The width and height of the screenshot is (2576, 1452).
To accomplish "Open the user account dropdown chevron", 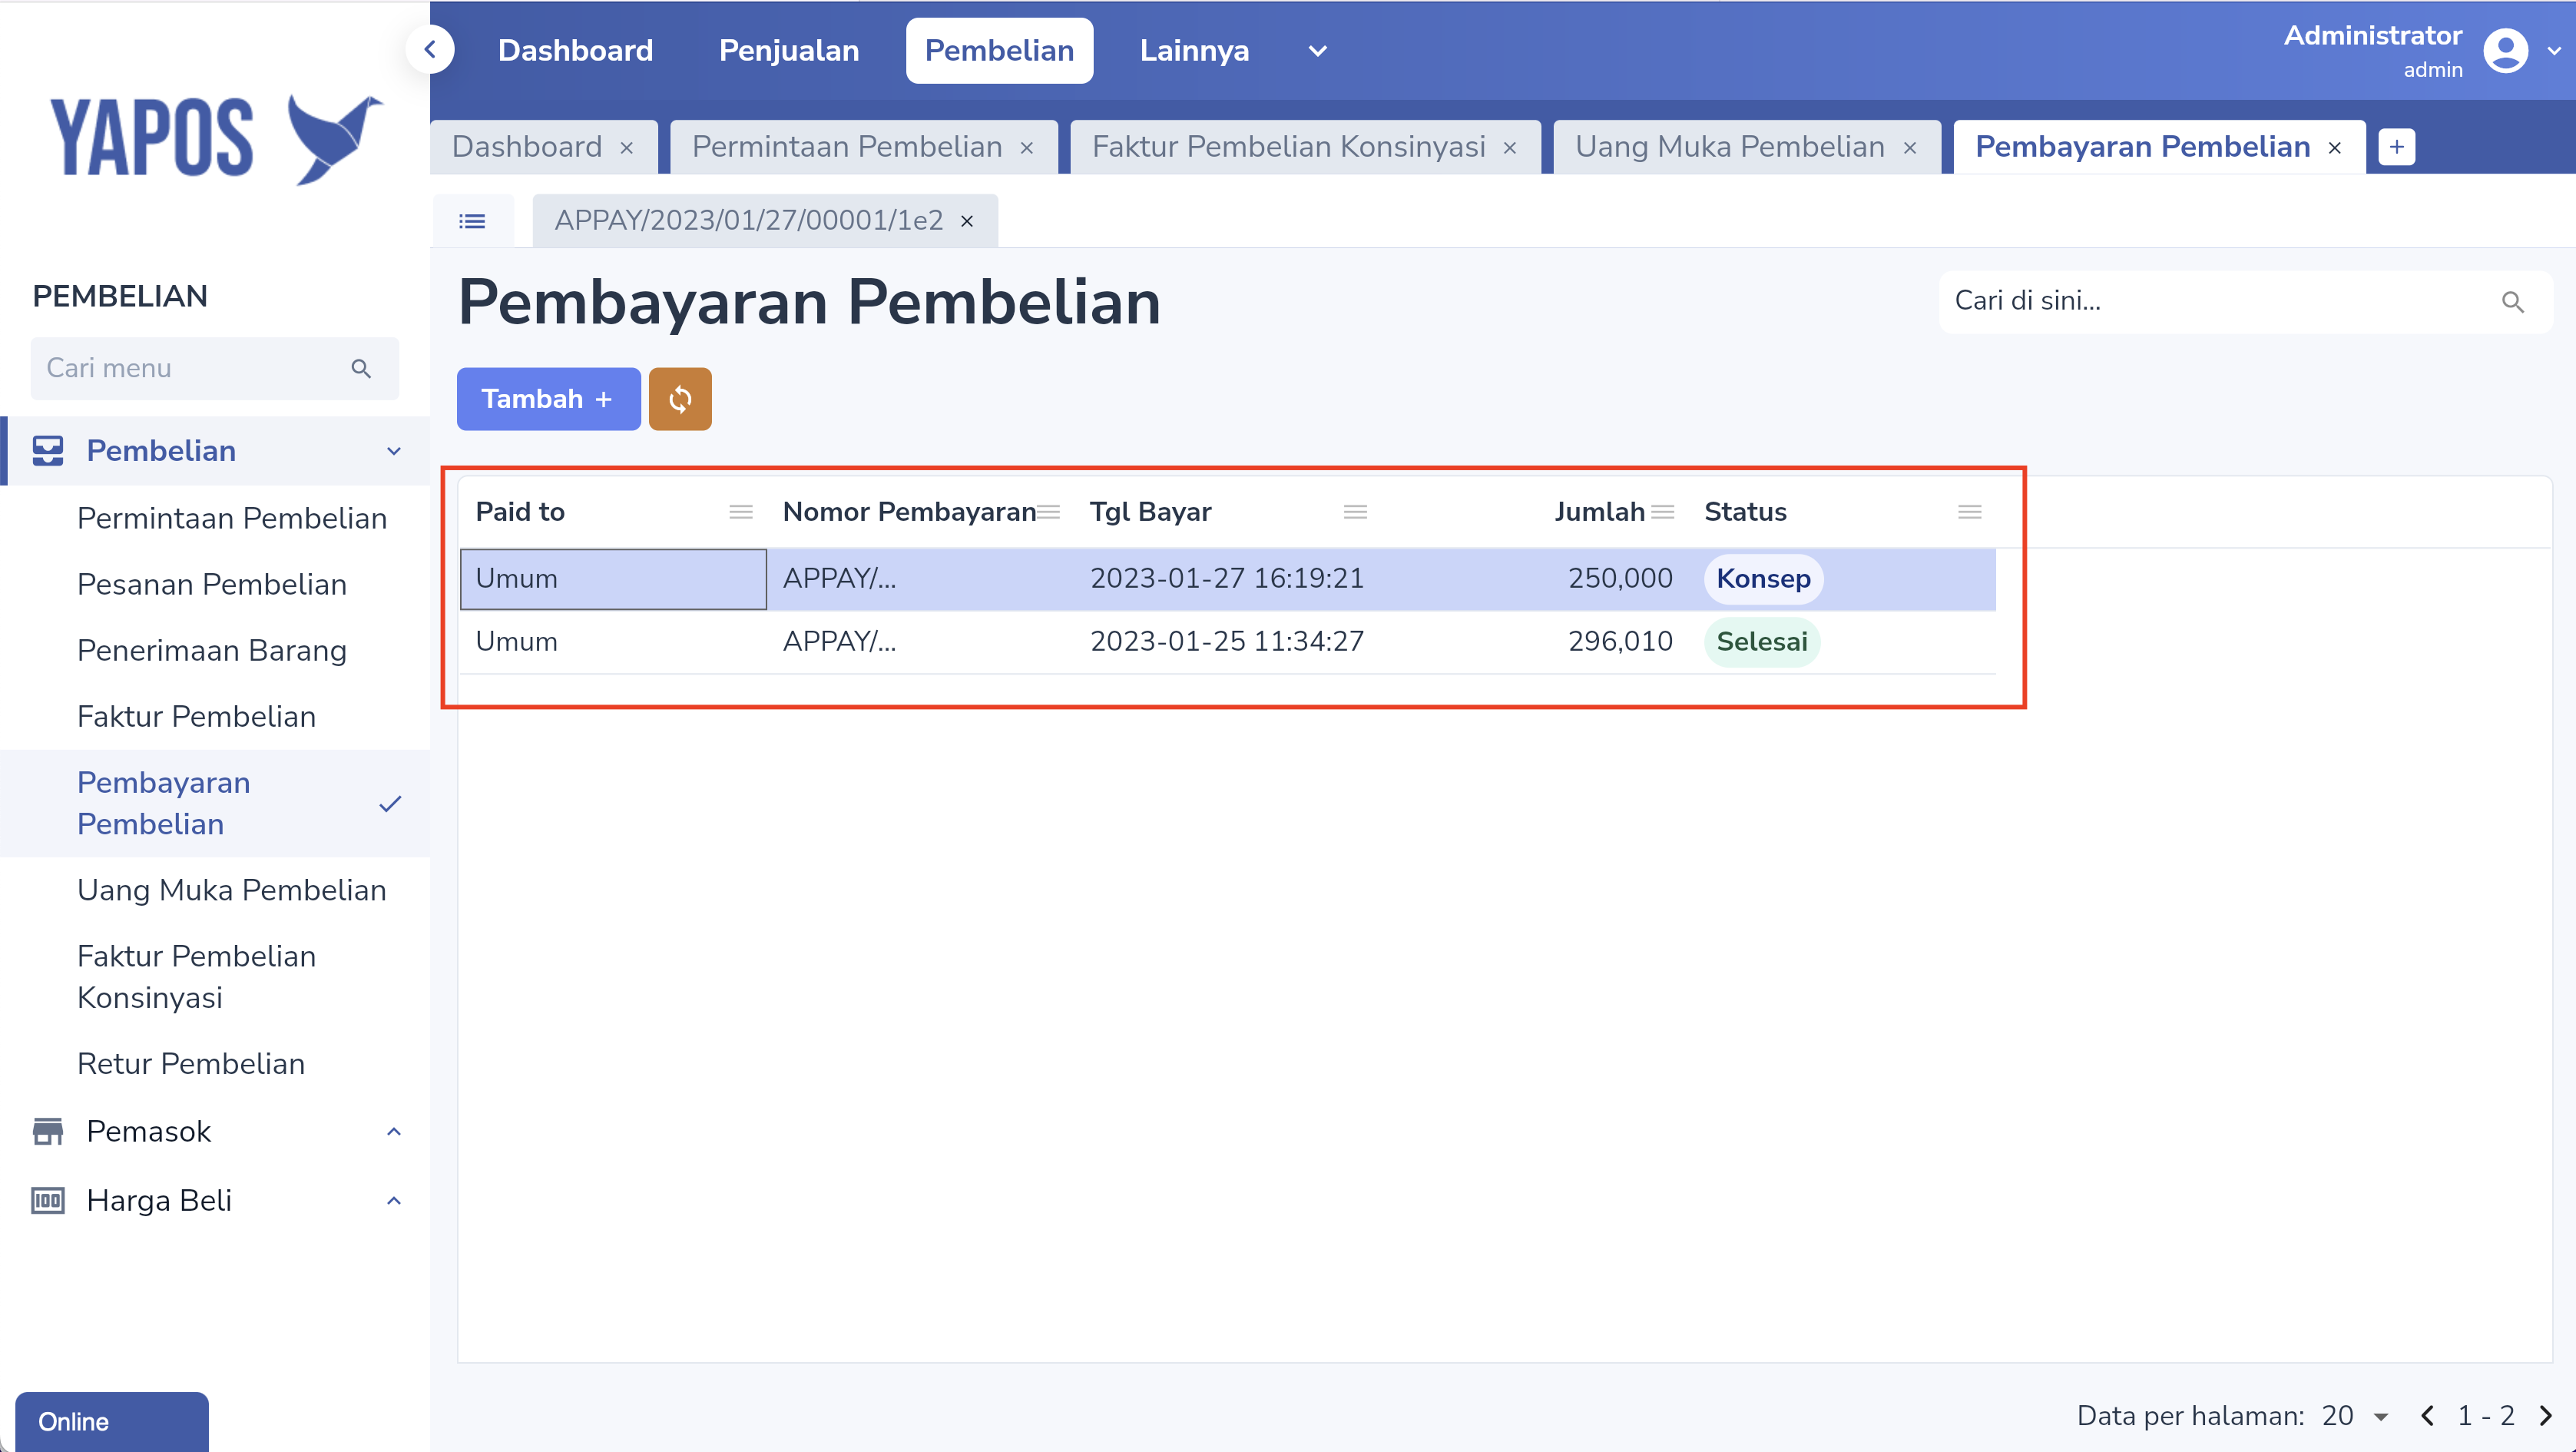I will click(x=2553, y=51).
